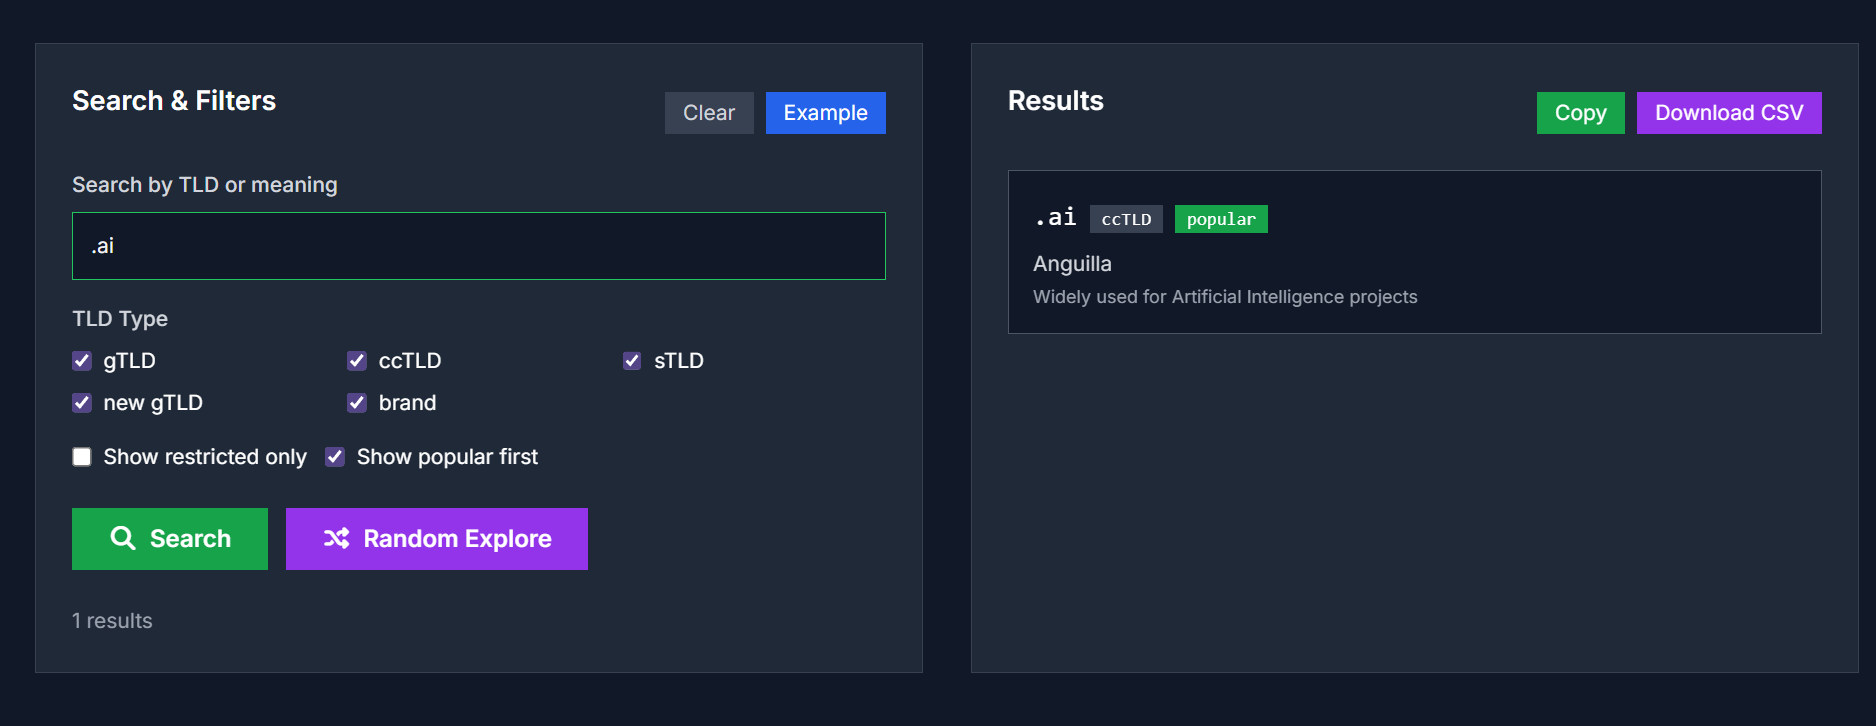
Task: Click the magnifying glass search icon
Action: click(x=123, y=538)
